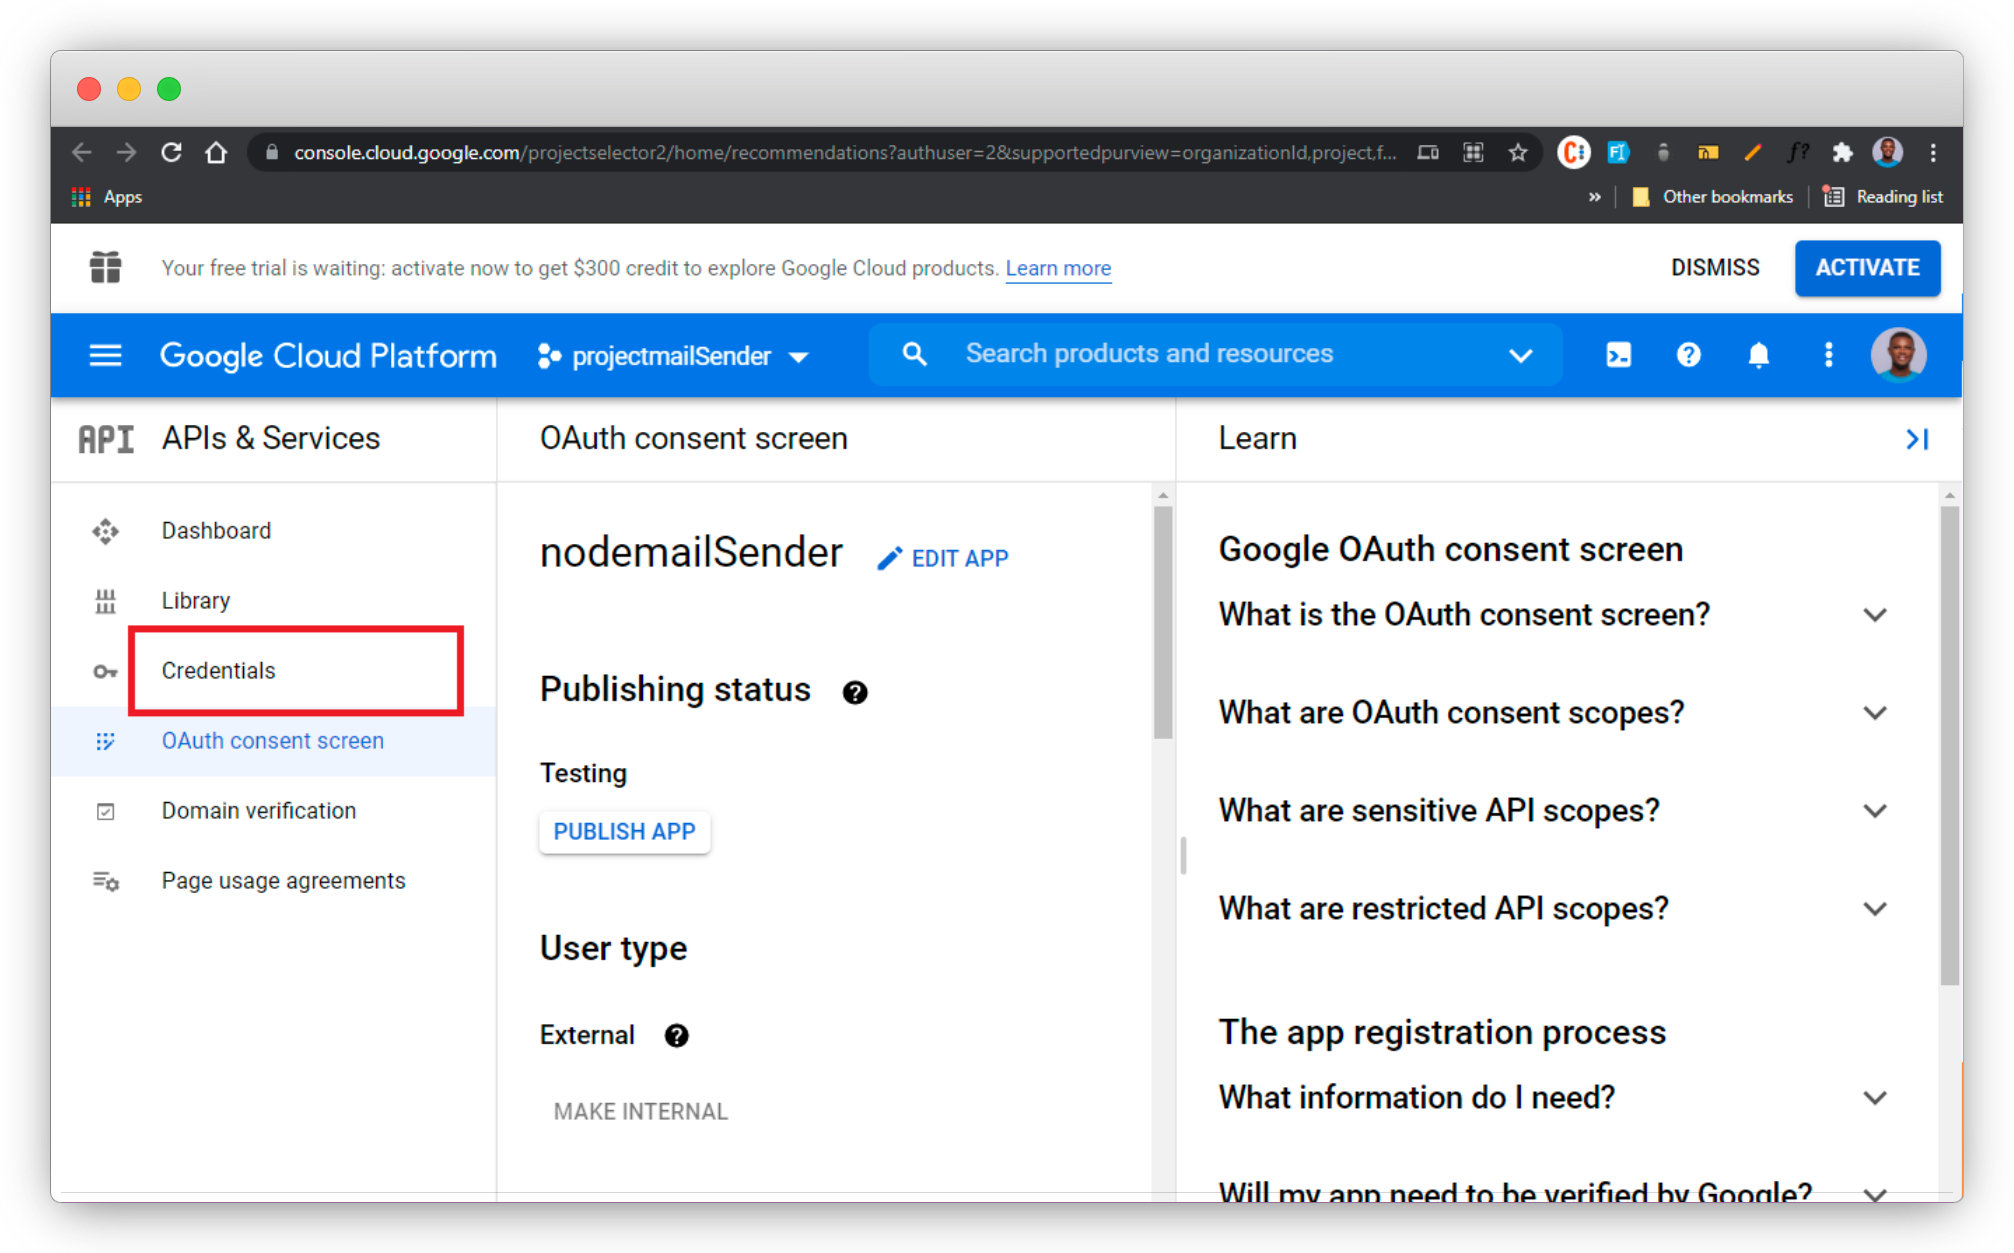The height and width of the screenshot is (1253, 2014).
Task: Expand the search bar dropdown chevron
Action: pos(1520,355)
